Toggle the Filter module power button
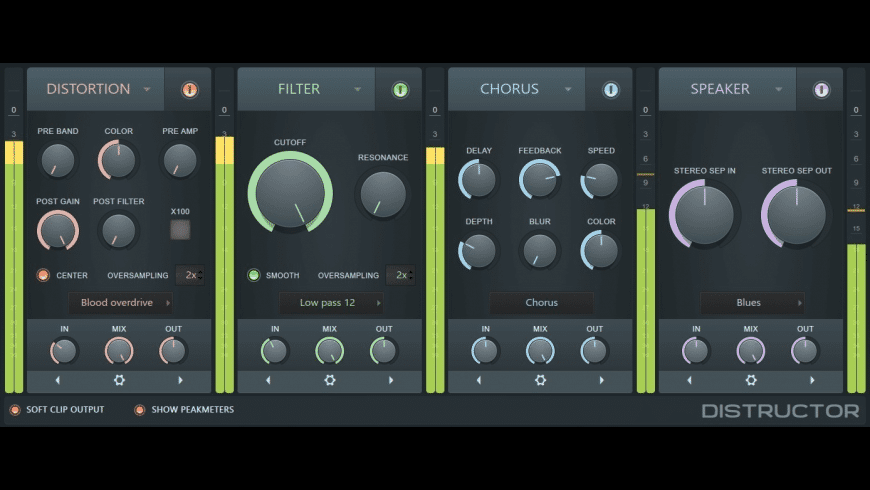Viewport: 870px width, 490px height. point(400,89)
